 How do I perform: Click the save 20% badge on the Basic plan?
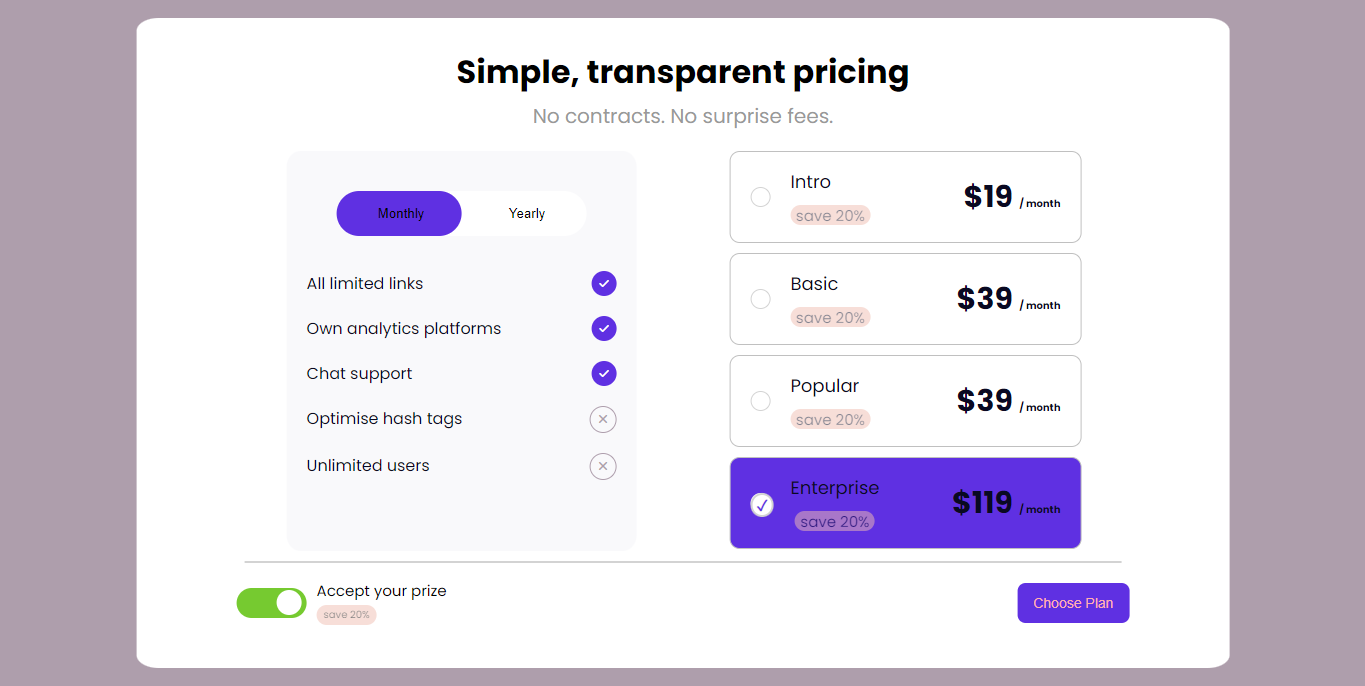pyautogui.click(x=830, y=317)
